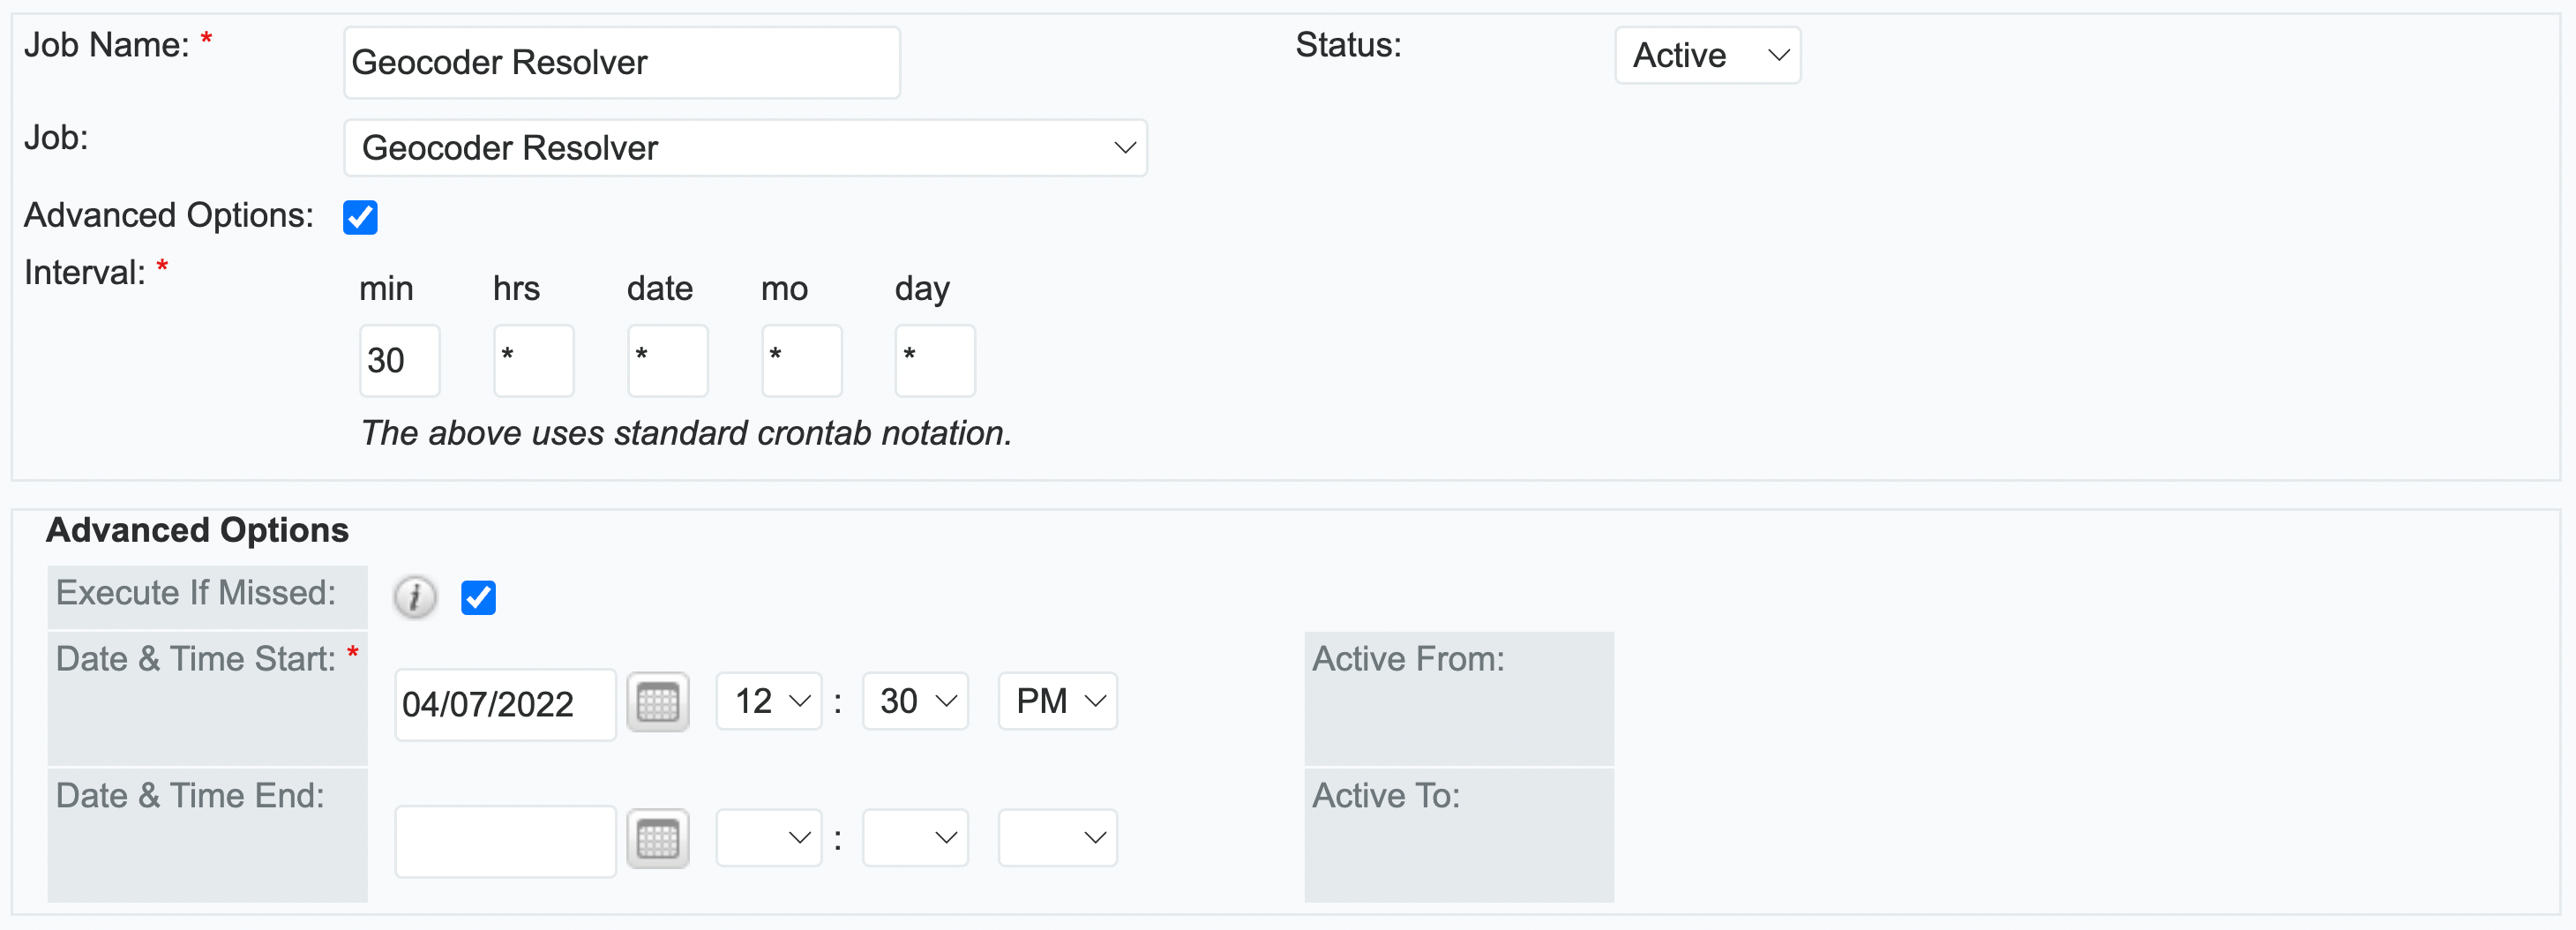Open the End date calendar picker icon
The width and height of the screenshot is (2576, 930).
click(x=657, y=839)
